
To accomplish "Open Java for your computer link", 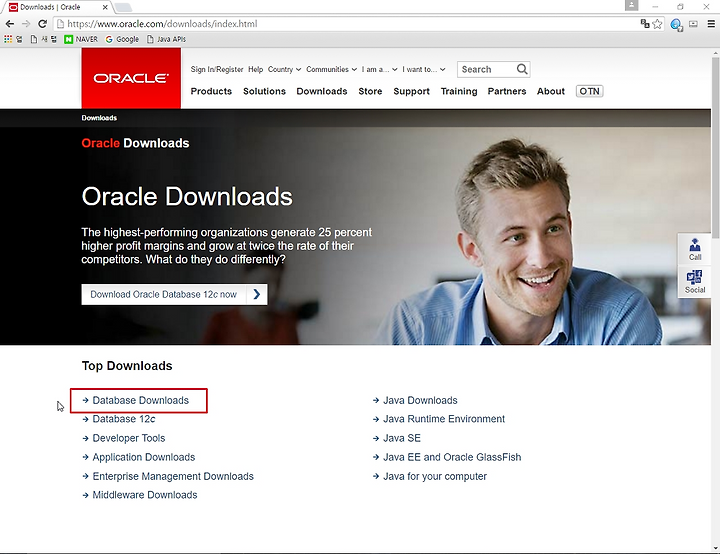I will pos(435,476).
